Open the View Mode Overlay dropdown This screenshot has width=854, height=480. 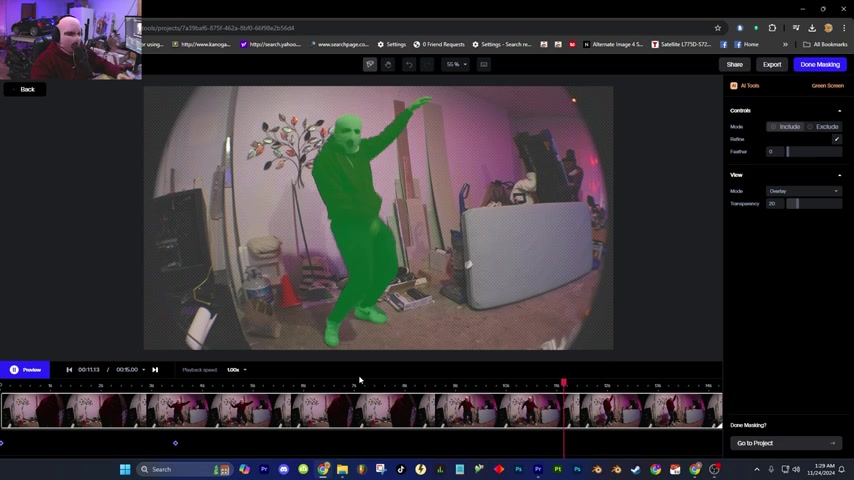pyautogui.click(x=803, y=191)
